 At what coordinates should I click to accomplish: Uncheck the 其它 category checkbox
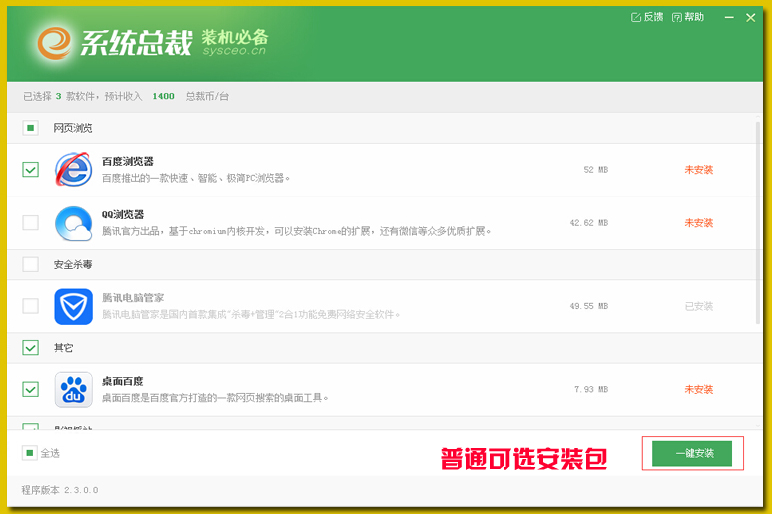pyautogui.click(x=31, y=348)
